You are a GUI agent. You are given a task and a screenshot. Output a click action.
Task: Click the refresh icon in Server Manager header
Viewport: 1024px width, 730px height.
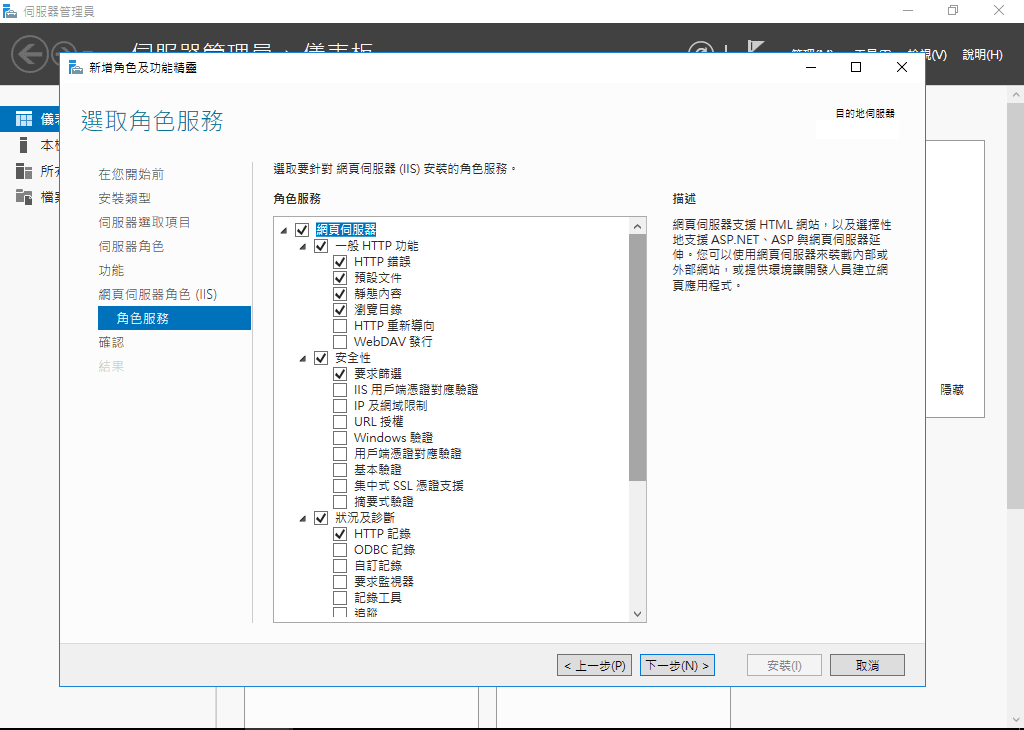coord(701,53)
